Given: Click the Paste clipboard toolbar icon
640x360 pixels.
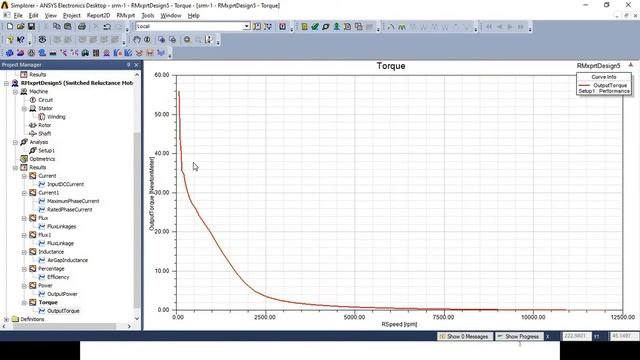Looking at the screenshot, I should click(68, 27).
